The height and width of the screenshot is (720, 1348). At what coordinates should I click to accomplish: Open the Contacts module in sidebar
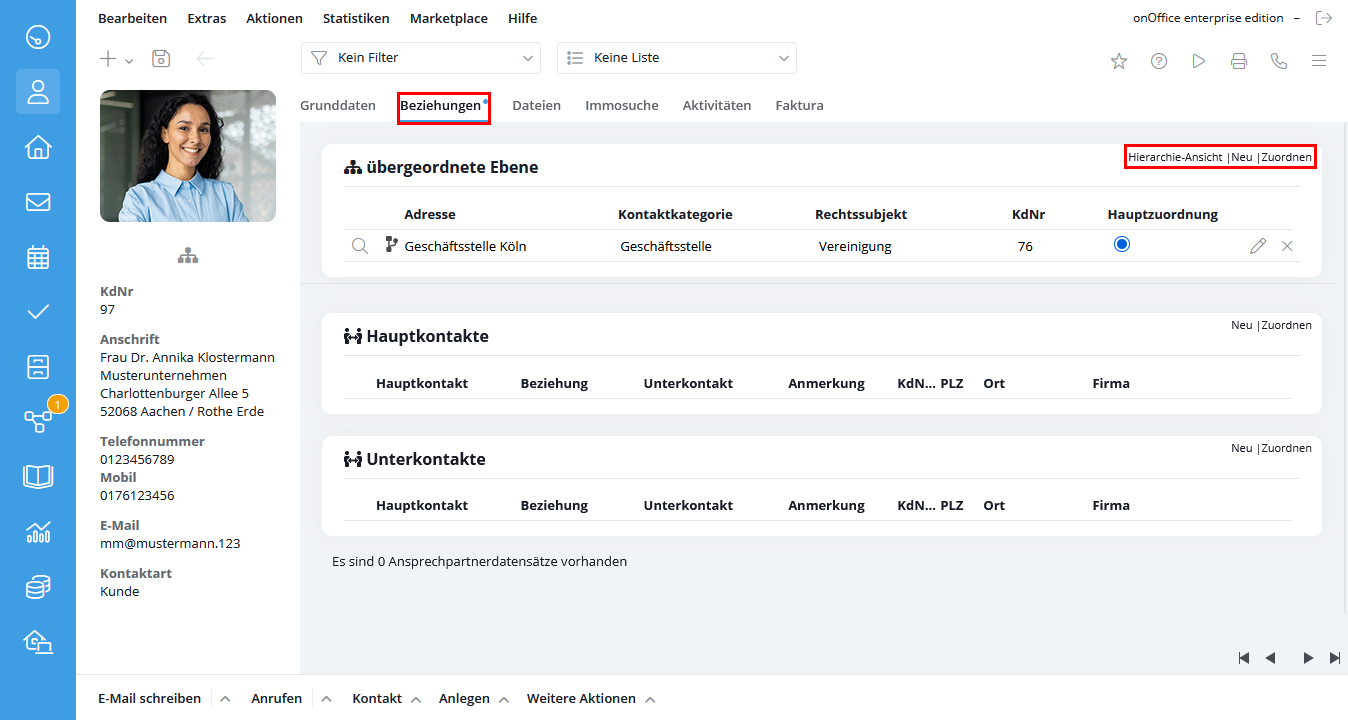[x=38, y=92]
